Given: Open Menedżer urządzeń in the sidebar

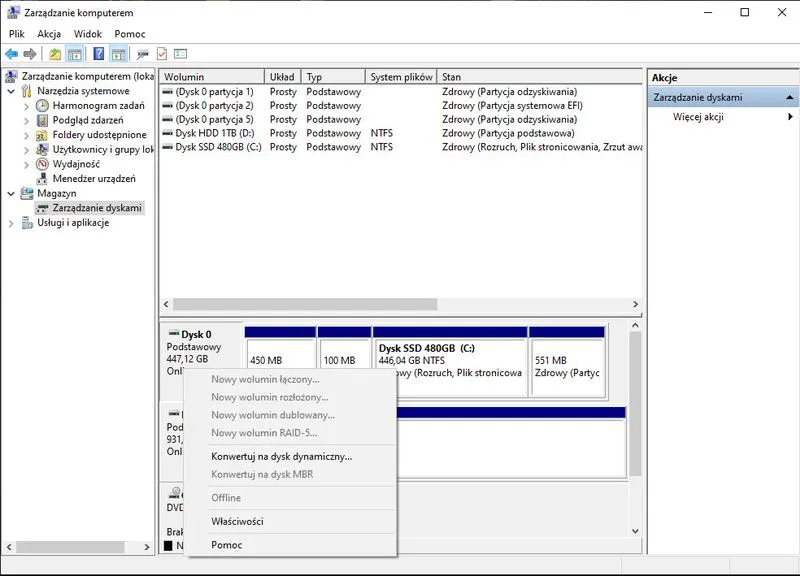Looking at the screenshot, I should point(94,178).
